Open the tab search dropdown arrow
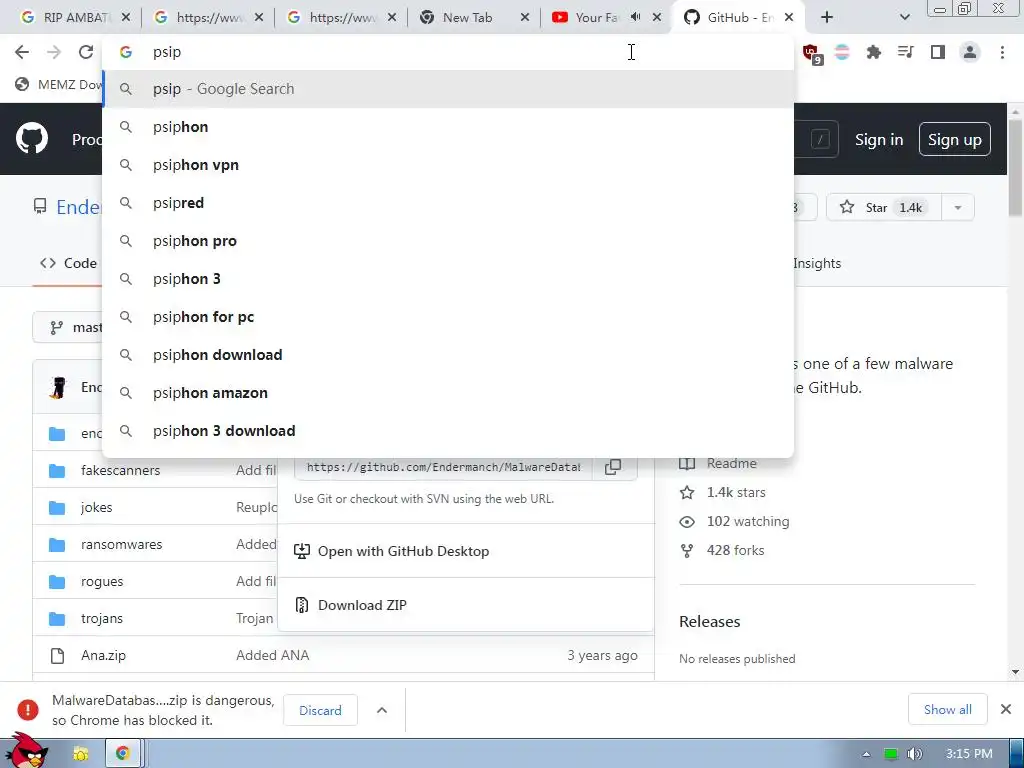Screen dimensions: 1024x768 pos(904,18)
